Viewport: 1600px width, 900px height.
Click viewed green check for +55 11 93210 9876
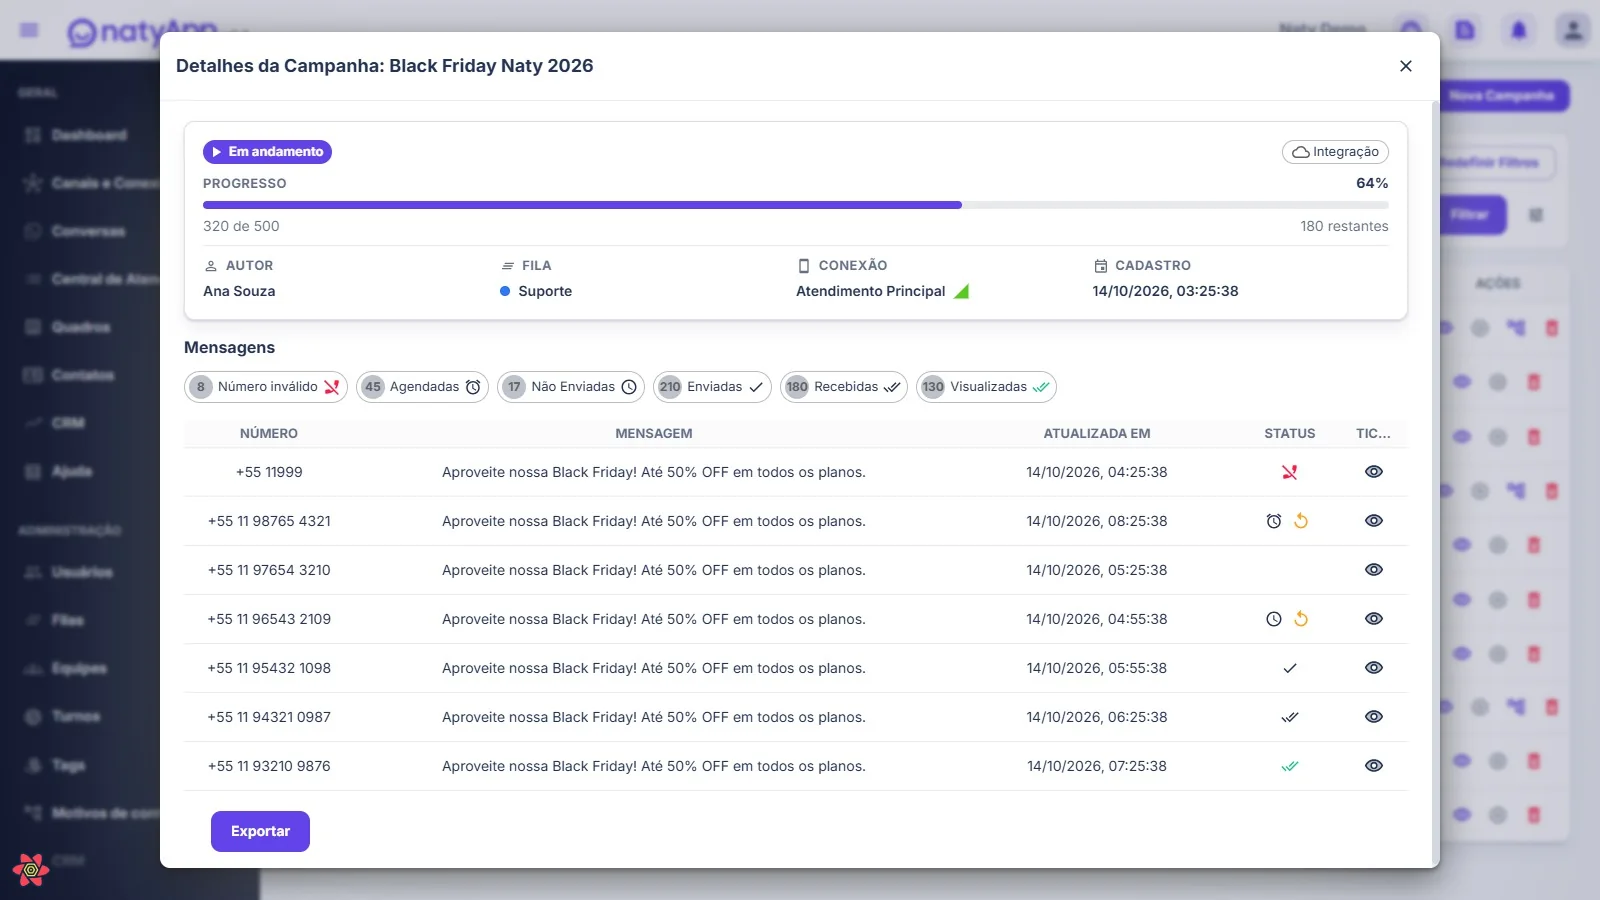[1290, 766]
